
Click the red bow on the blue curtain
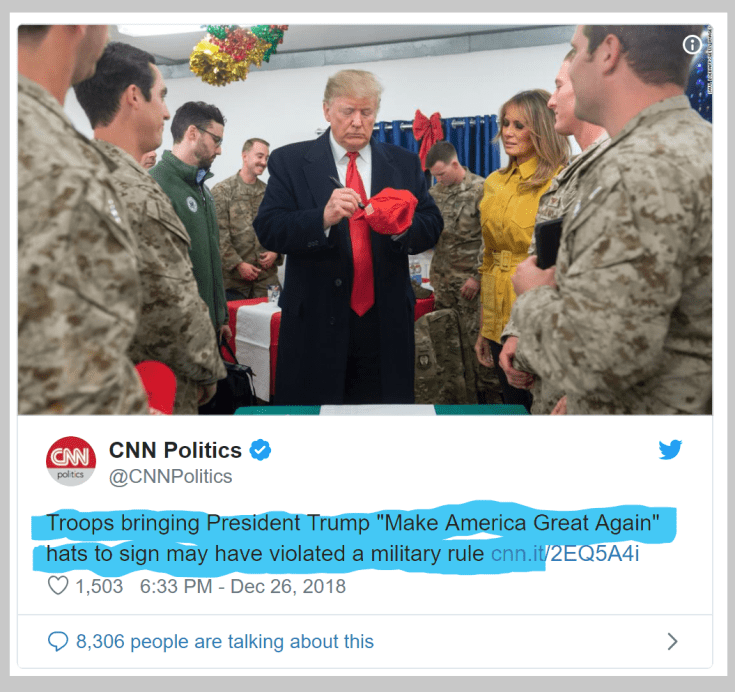point(427,134)
